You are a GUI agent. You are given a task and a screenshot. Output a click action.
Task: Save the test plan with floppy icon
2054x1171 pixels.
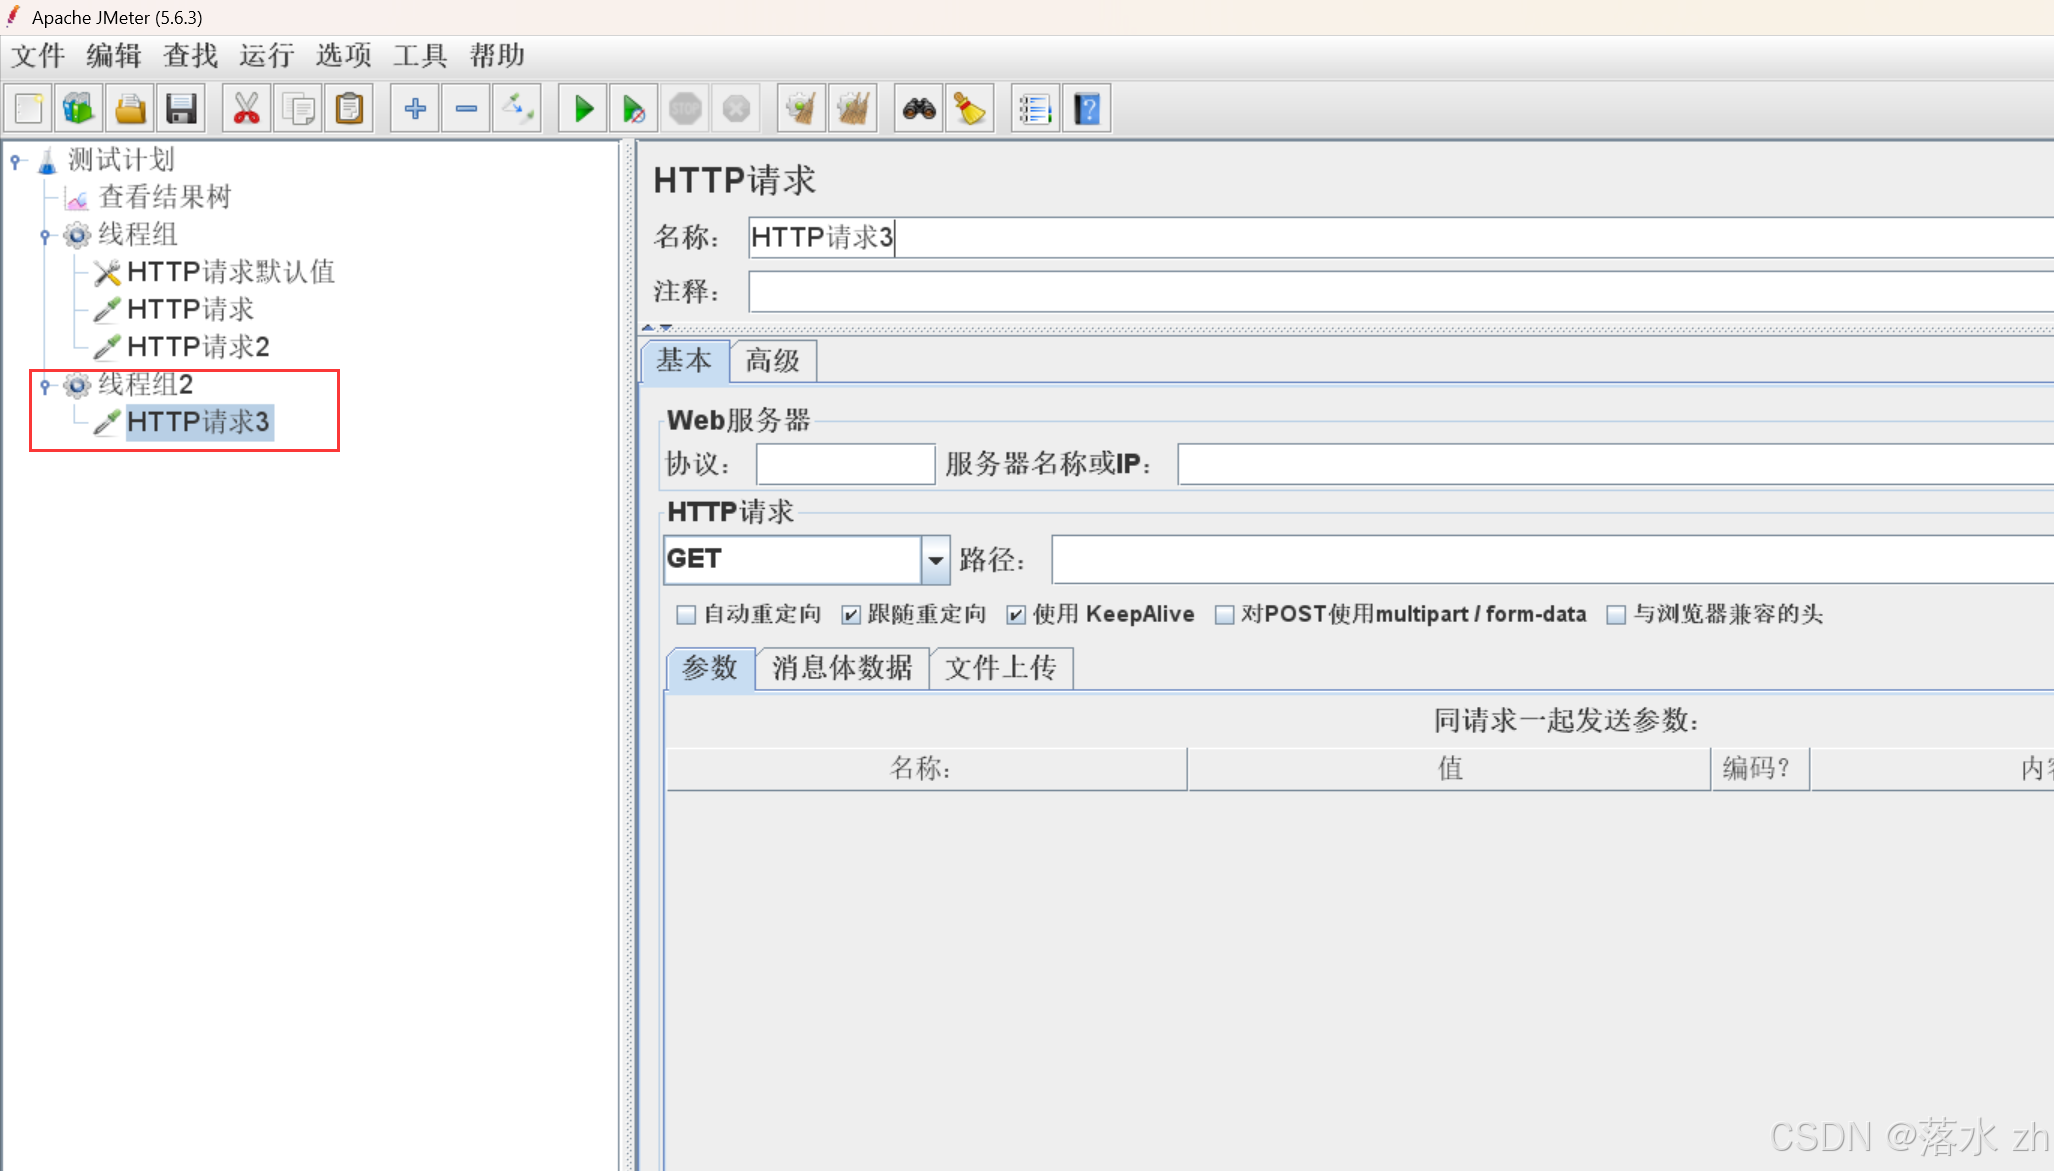181,108
